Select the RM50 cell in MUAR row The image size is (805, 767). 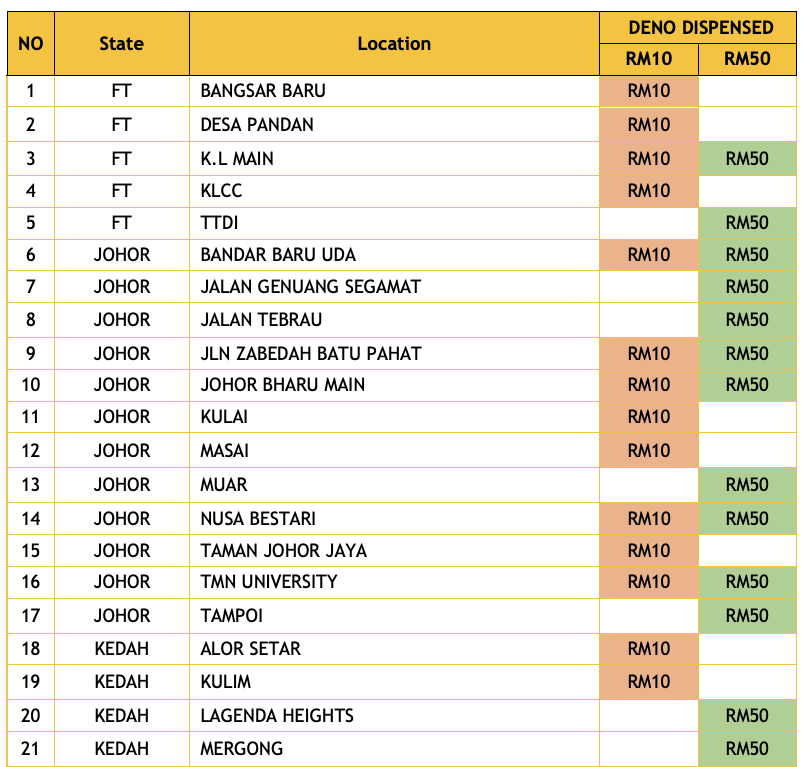(x=747, y=484)
